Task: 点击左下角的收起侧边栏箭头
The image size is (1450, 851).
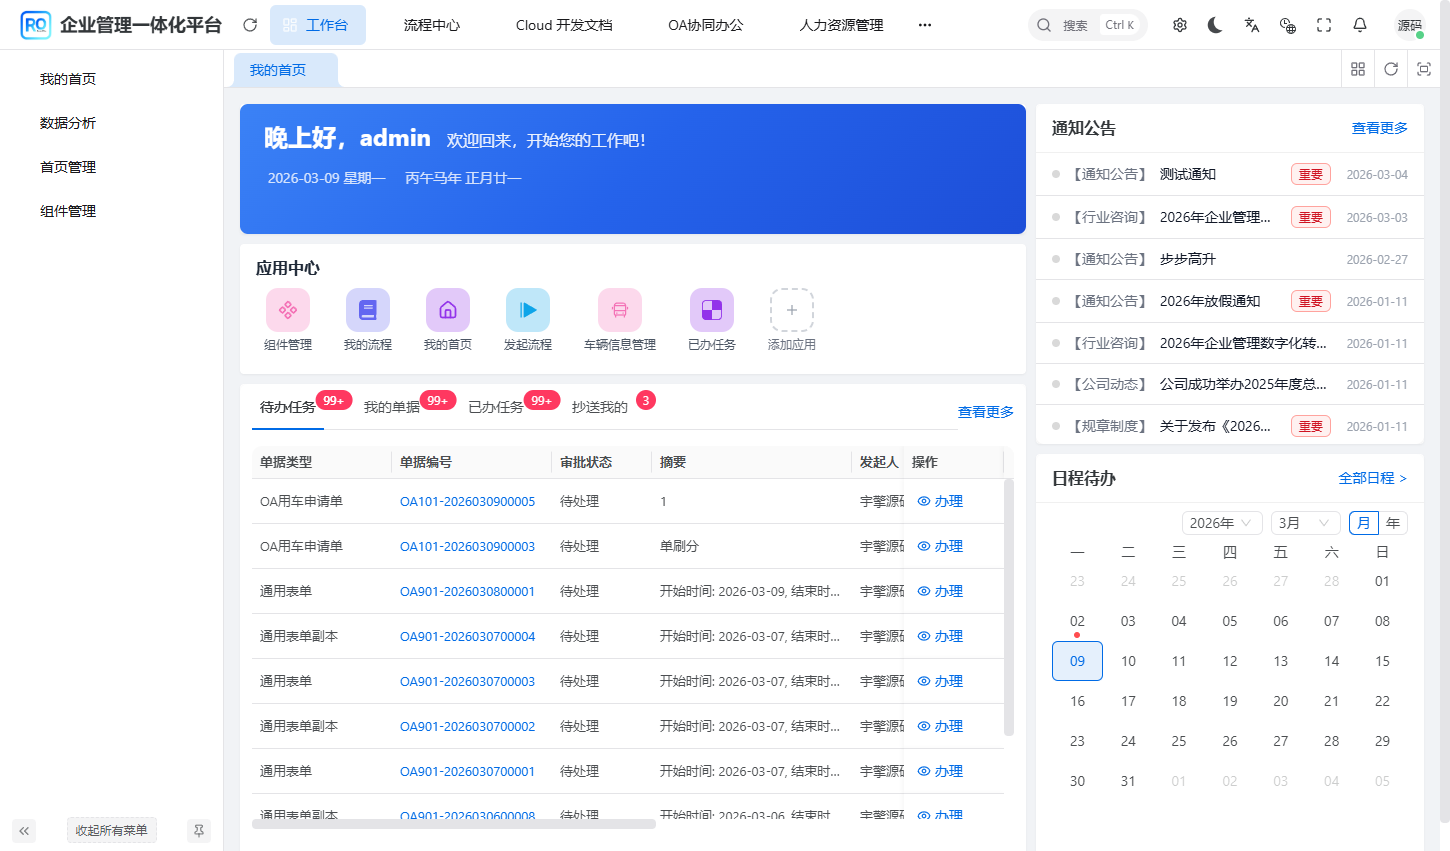Action: (x=23, y=830)
